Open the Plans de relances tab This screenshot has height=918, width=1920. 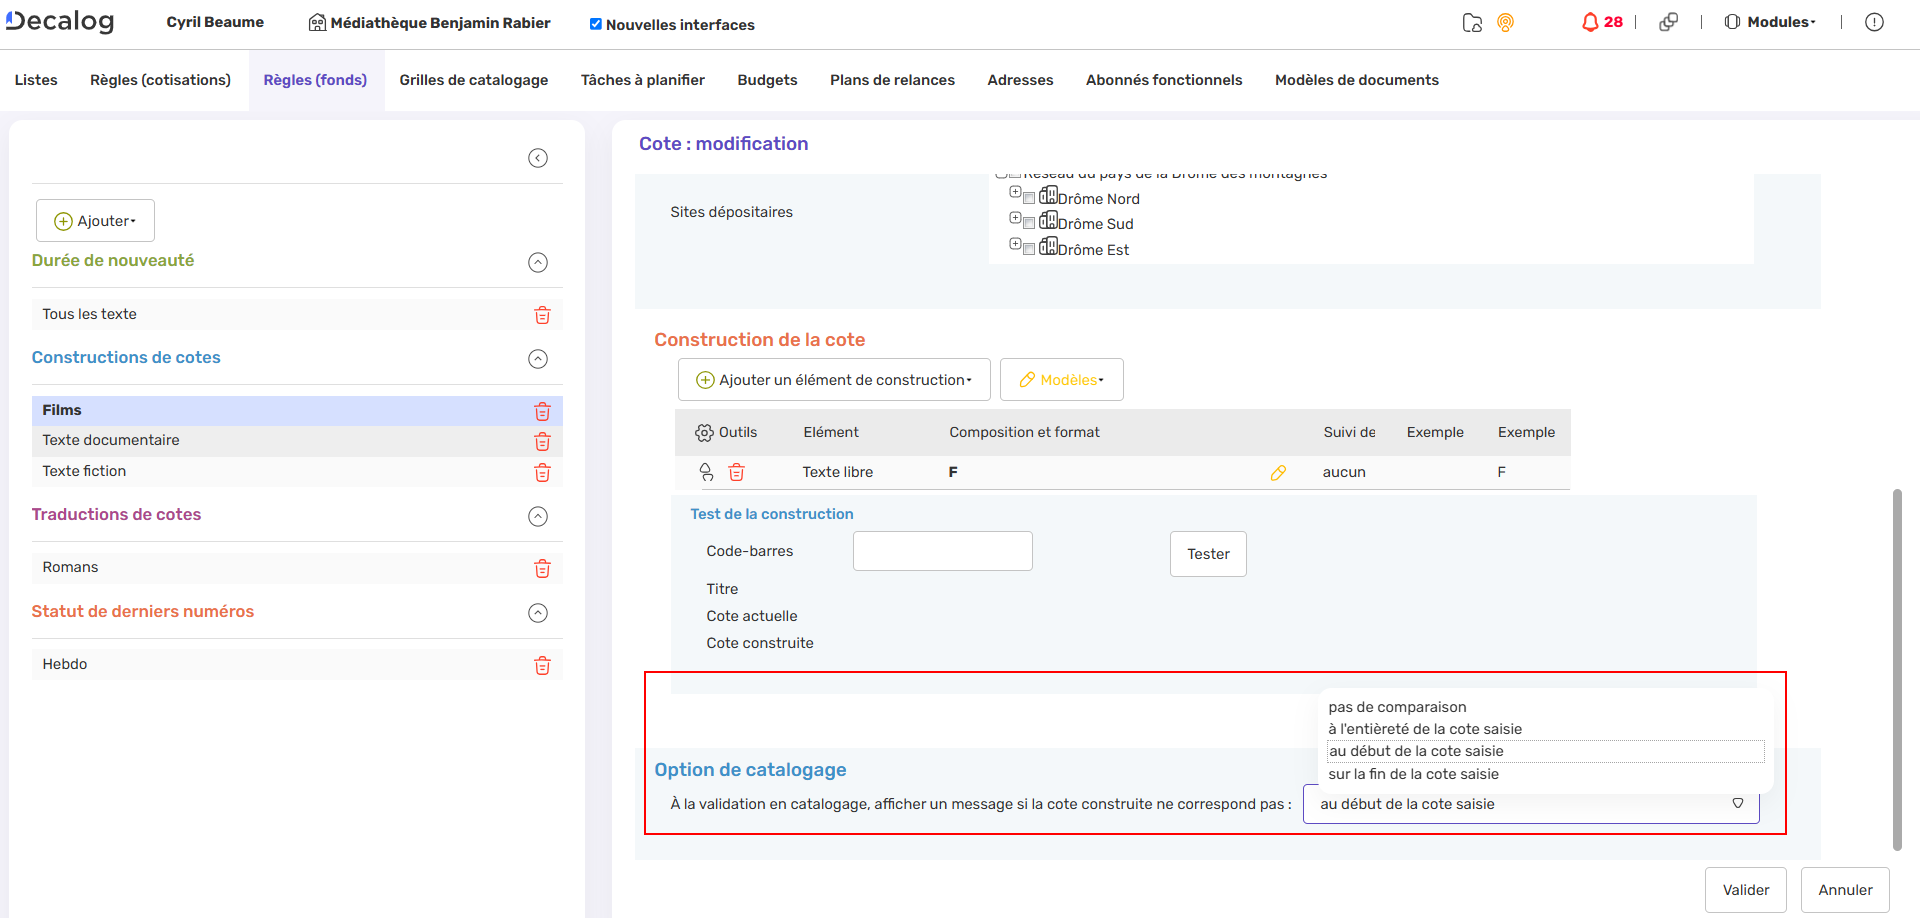[892, 79]
